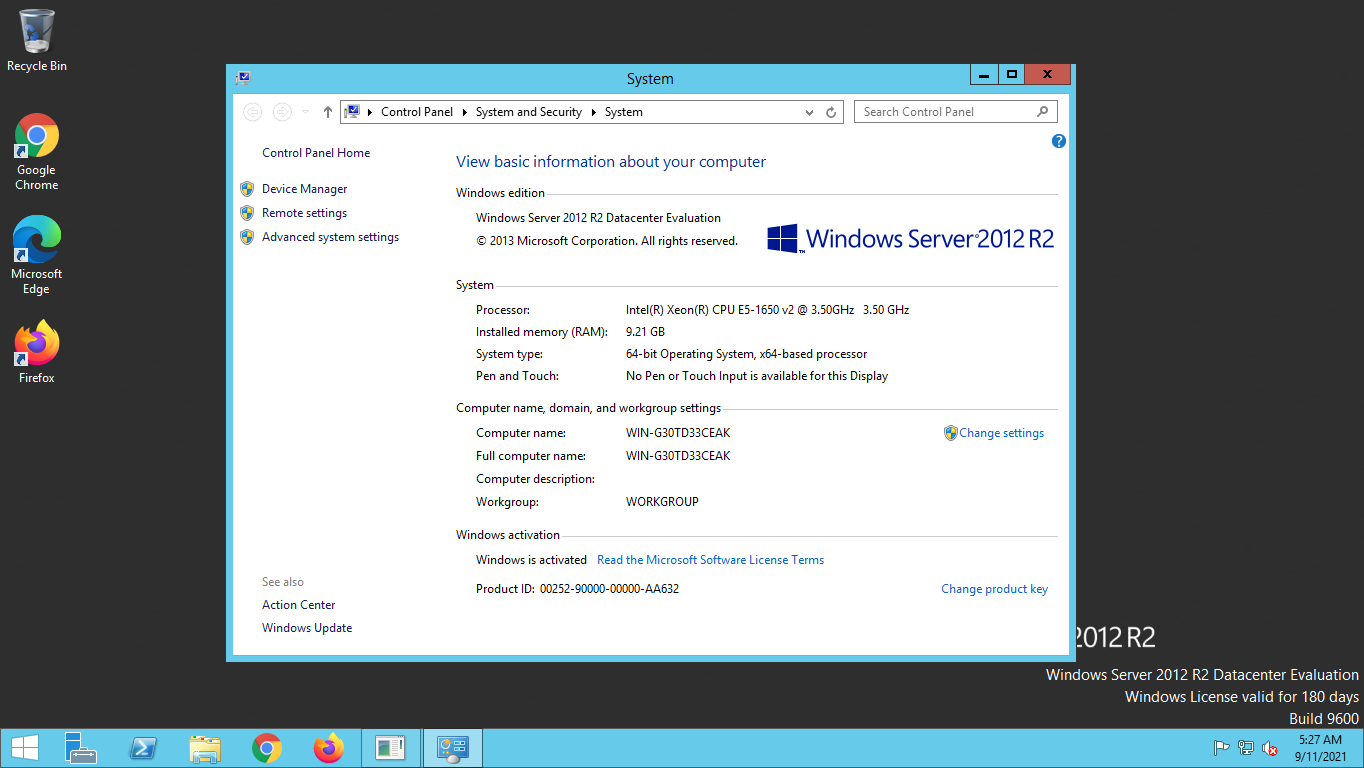Select the processor value text
1364x768 pixels.
(767, 310)
